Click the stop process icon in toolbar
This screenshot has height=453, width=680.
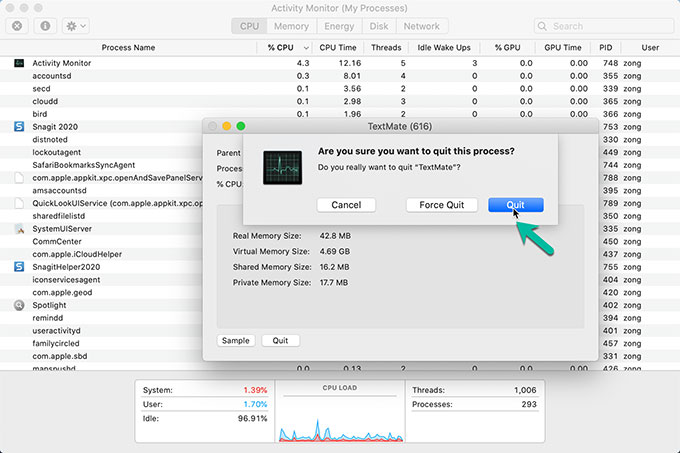(x=18, y=26)
